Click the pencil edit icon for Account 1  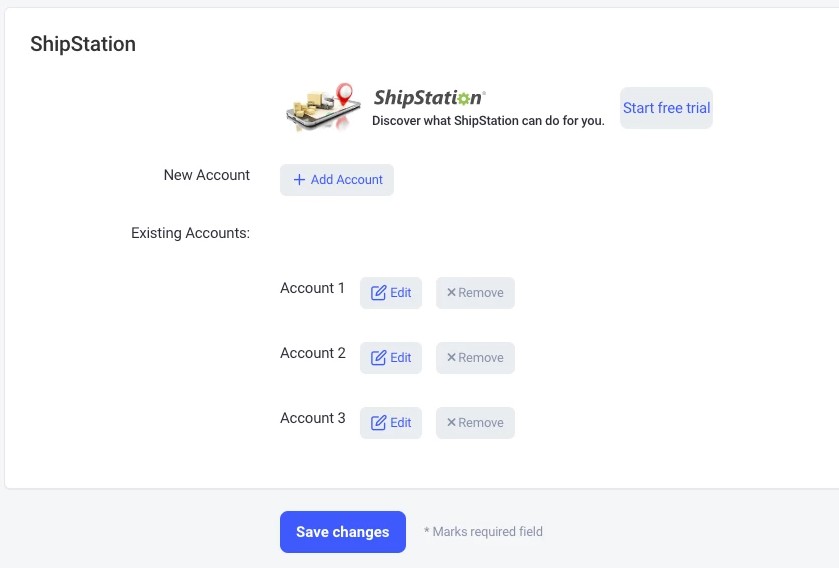pos(378,293)
